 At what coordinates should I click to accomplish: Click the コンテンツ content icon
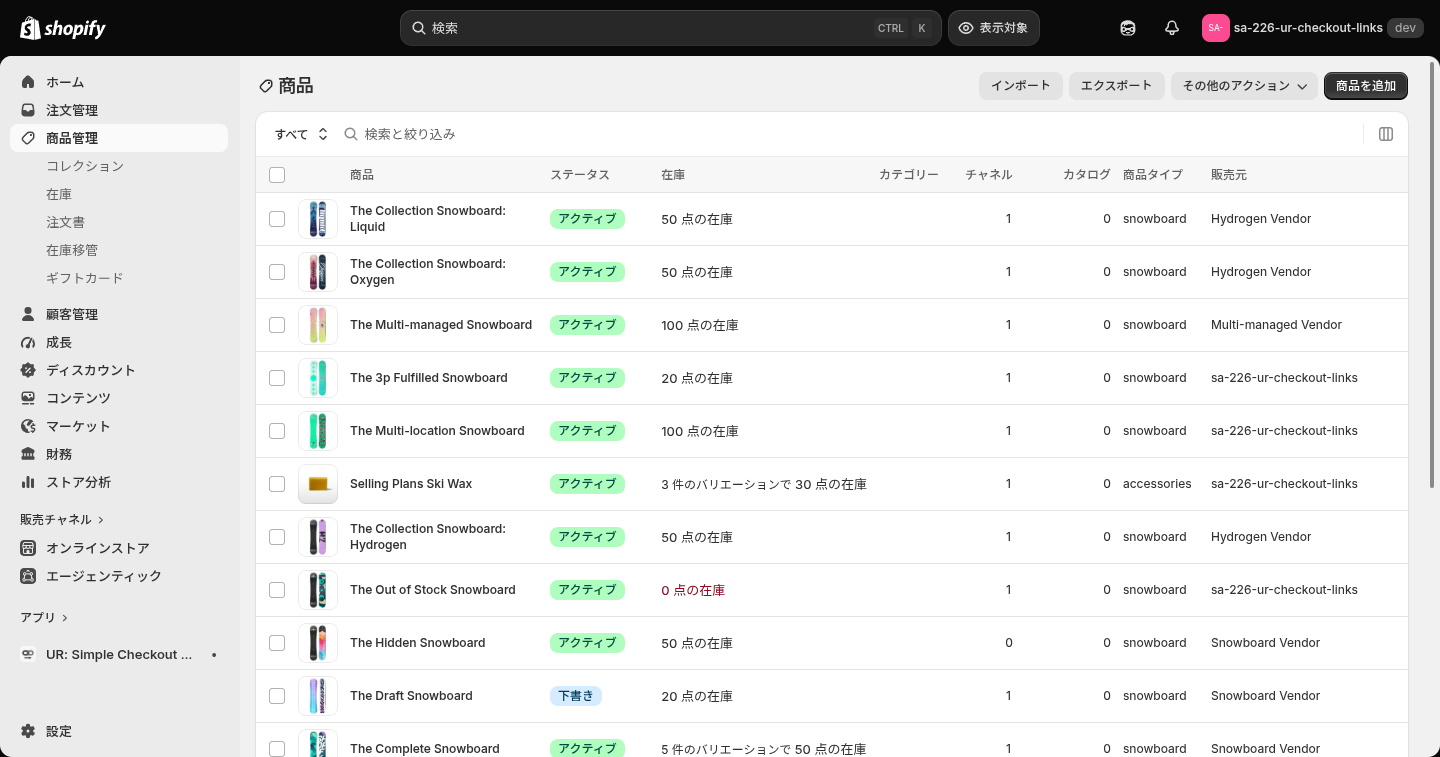pos(28,398)
